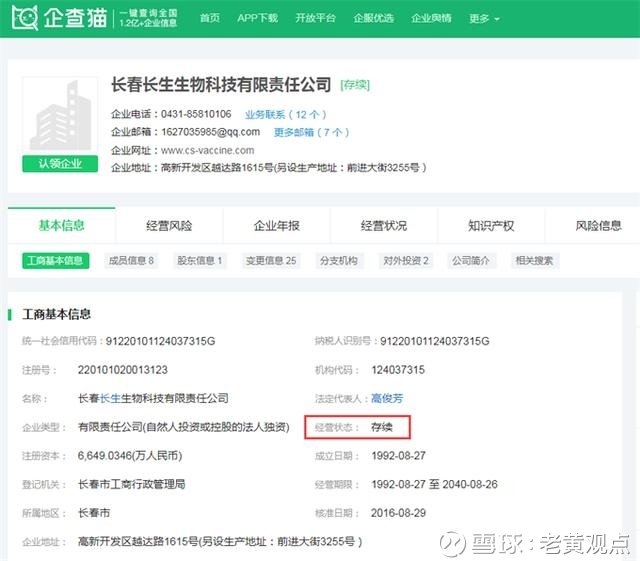Select the 对外投资 2 sub-tab
The width and height of the screenshot is (640, 561).
(x=406, y=260)
